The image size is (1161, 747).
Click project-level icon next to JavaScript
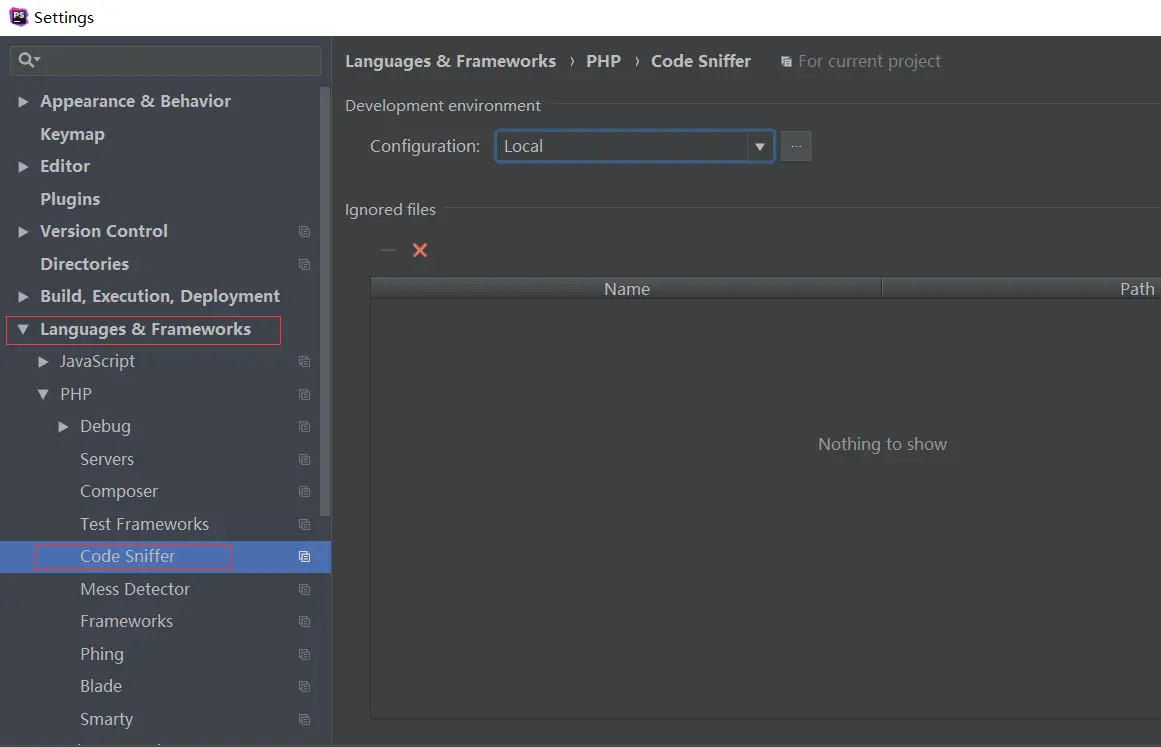coord(304,361)
